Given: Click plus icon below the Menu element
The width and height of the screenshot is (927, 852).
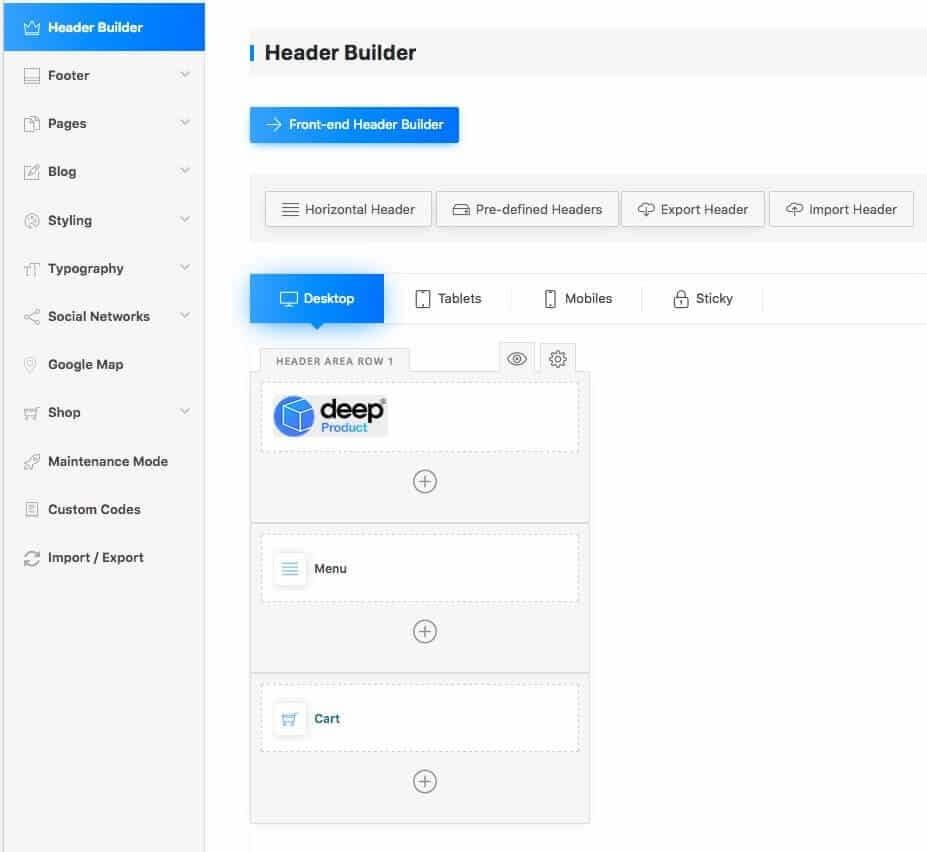Looking at the screenshot, I should pyautogui.click(x=425, y=632).
